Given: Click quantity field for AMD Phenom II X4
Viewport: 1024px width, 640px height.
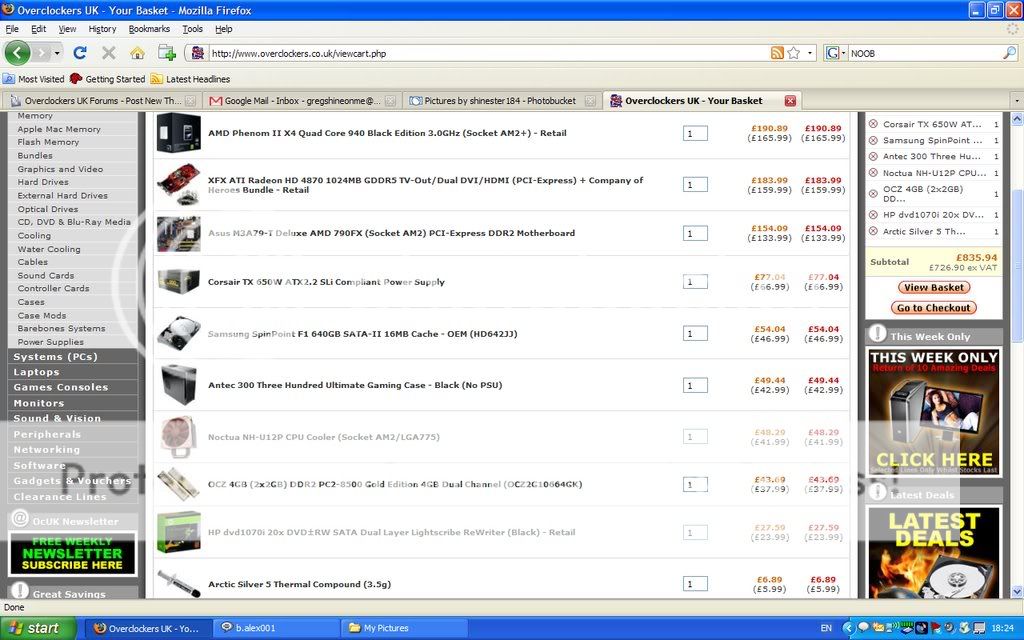Looking at the screenshot, I should click(695, 133).
